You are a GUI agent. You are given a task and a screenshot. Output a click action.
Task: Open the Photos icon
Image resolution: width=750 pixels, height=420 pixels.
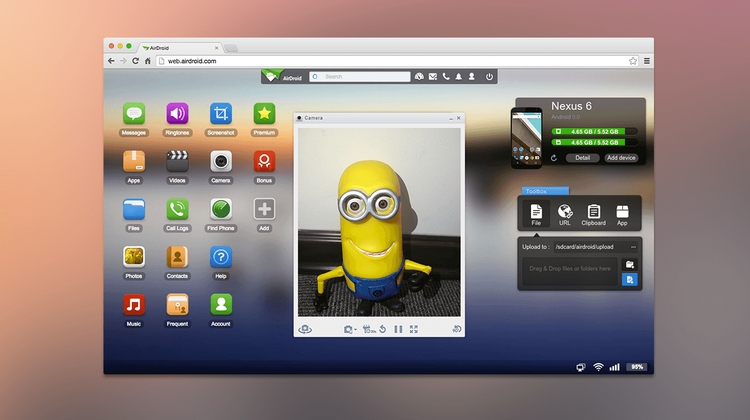[134, 257]
